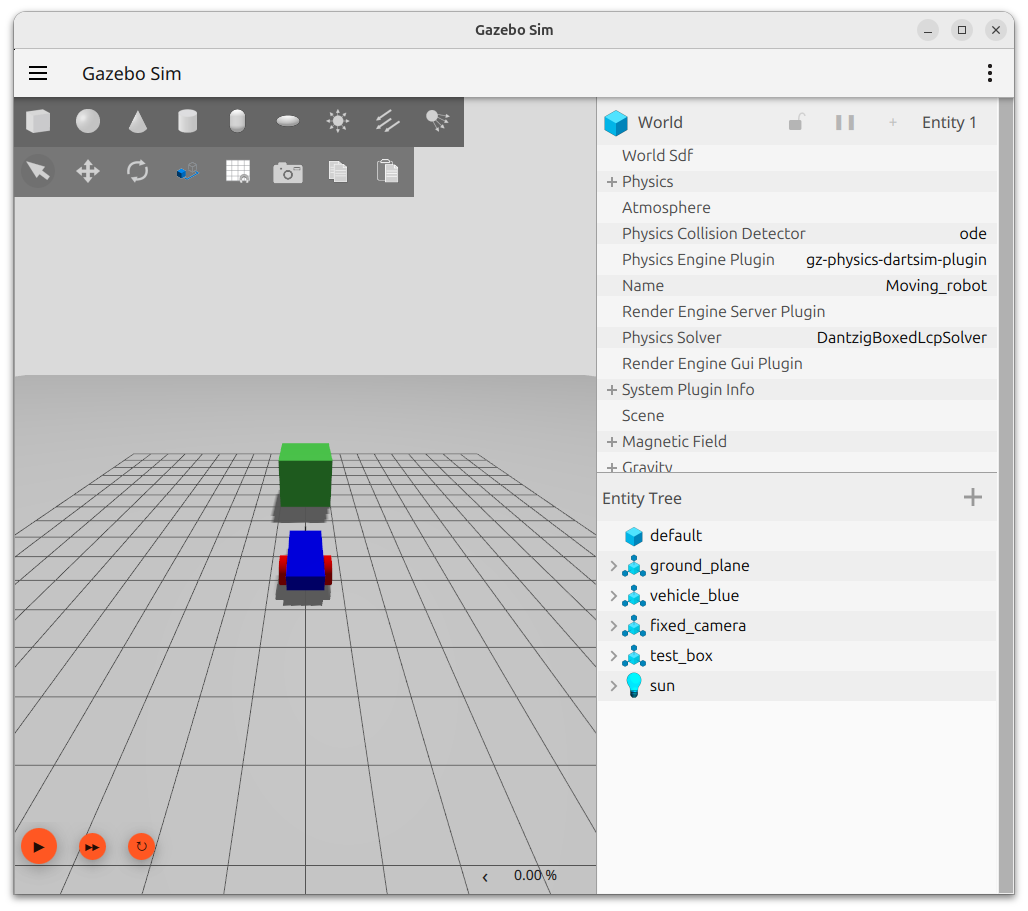The width and height of the screenshot is (1028, 911).
Task: Insert a capsule shape
Action: pyautogui.click(x=237, y=122)
